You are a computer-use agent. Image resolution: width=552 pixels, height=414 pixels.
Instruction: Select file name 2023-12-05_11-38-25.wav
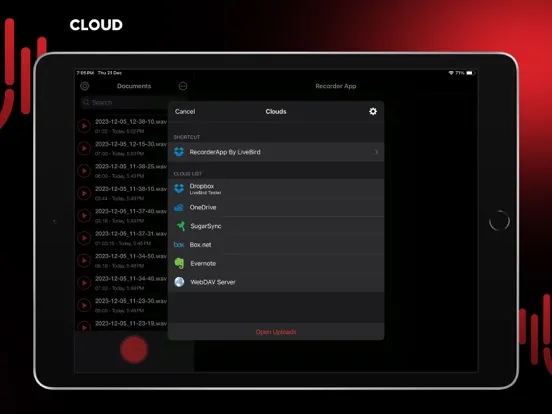131,167
